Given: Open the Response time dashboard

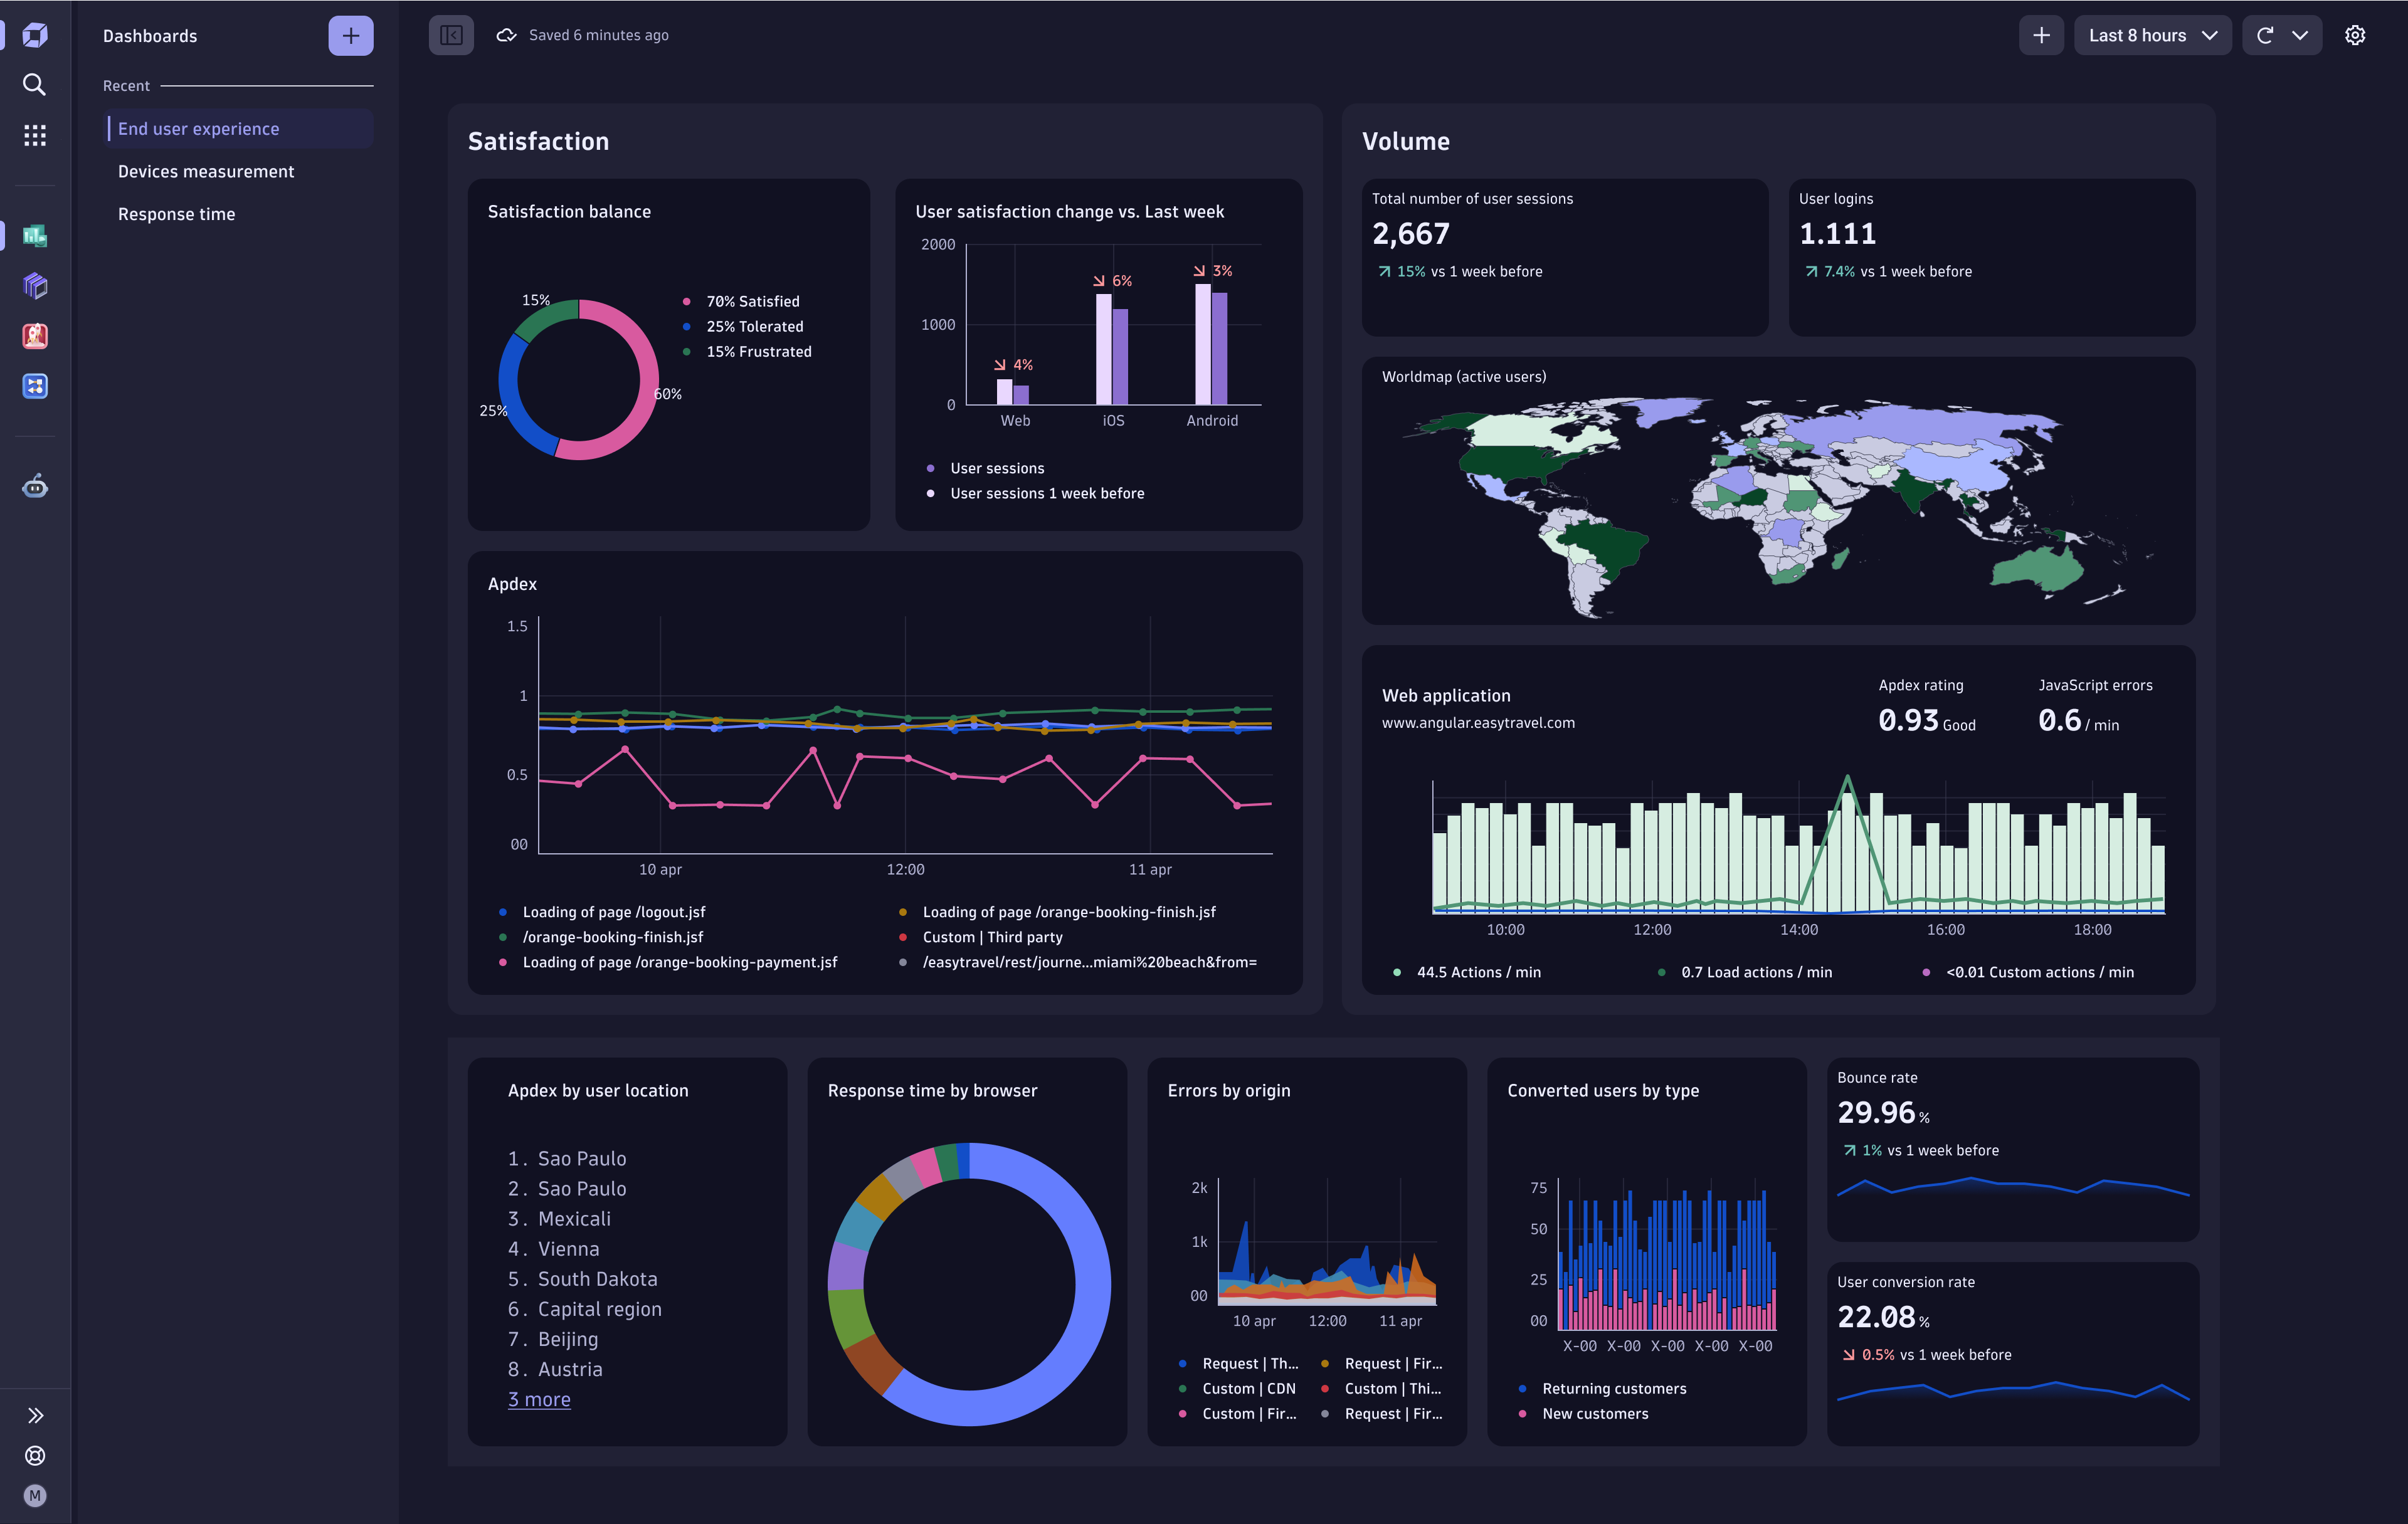Looking at the screenshot, I should [x=177, y=213].
